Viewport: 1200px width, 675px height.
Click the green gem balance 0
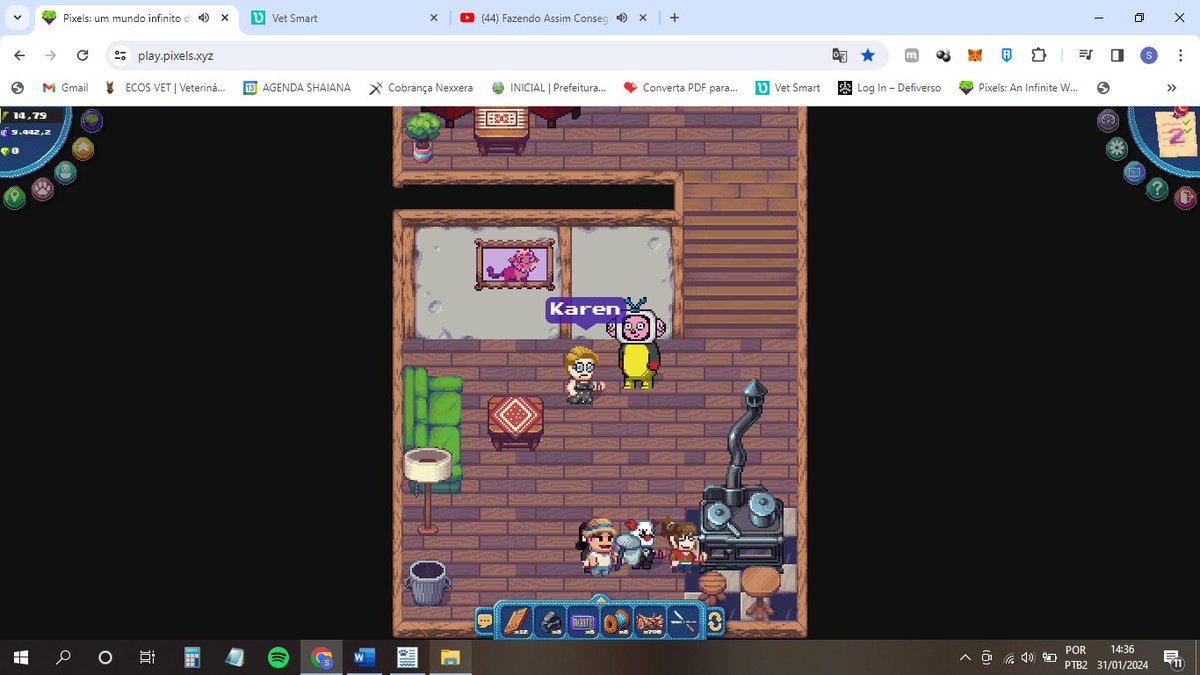coord(15,150)
